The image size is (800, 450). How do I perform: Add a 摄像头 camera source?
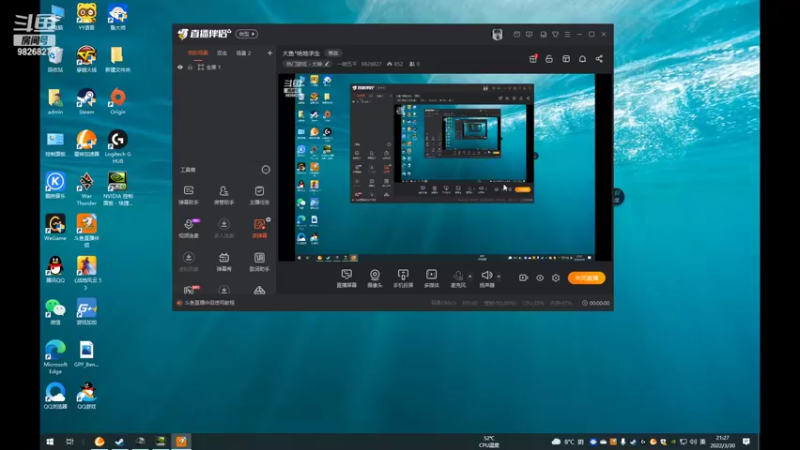(374, 278)
